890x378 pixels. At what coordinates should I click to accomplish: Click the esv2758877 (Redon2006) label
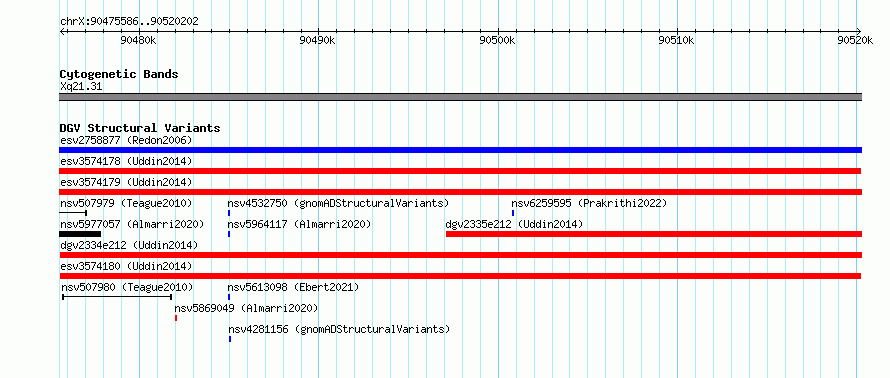pos(126,140)
